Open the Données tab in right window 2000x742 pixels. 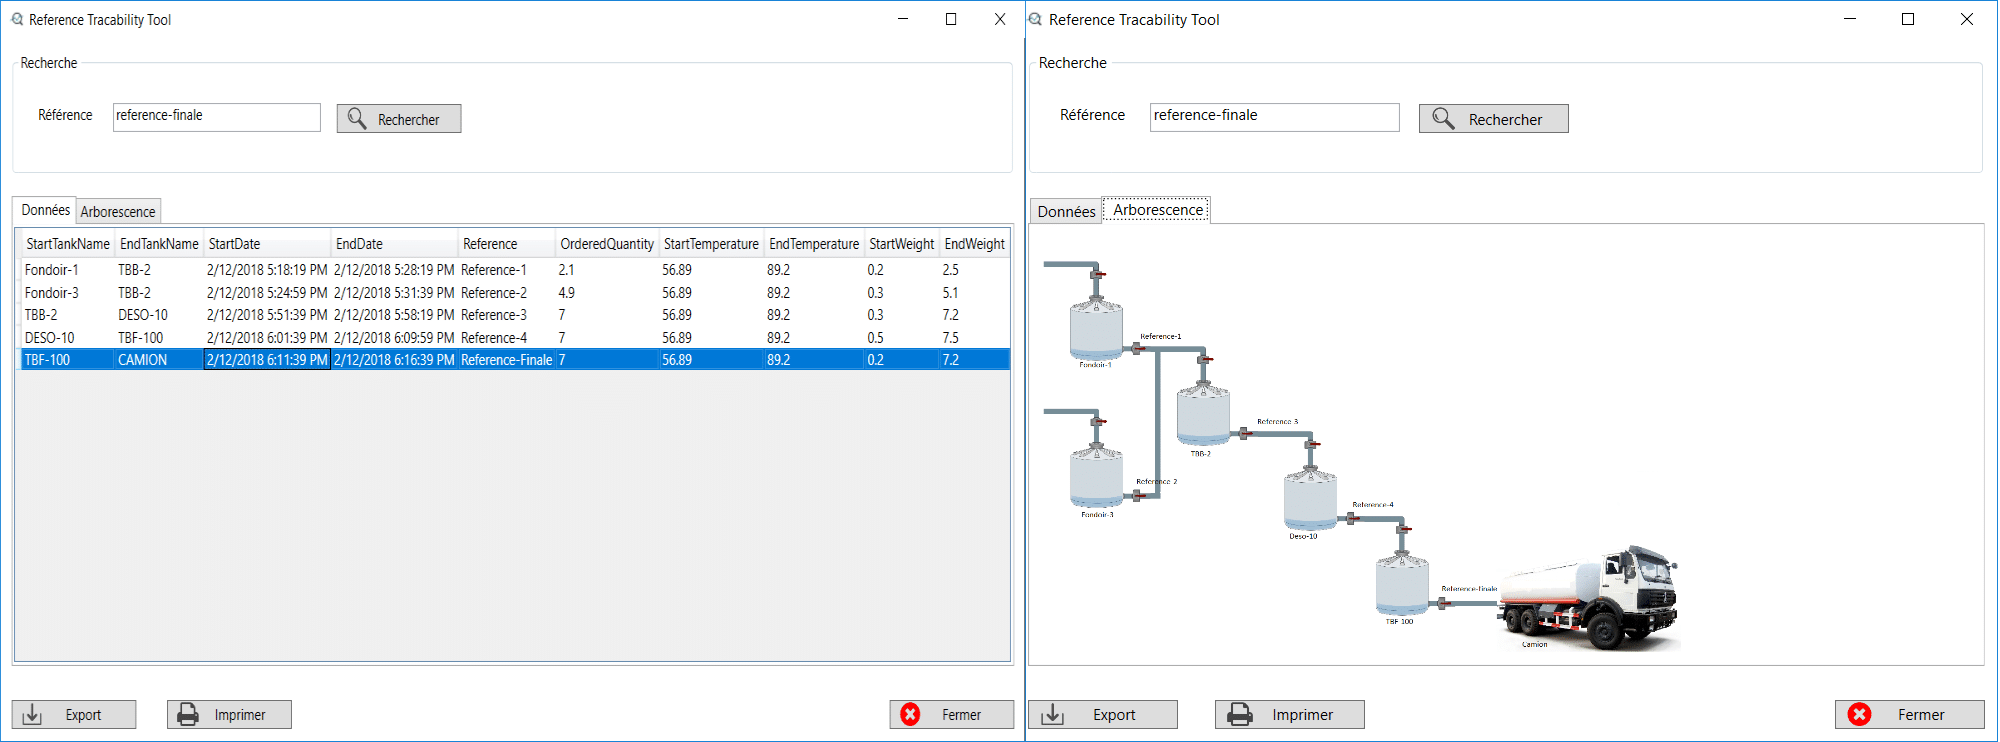[1066, 212]
